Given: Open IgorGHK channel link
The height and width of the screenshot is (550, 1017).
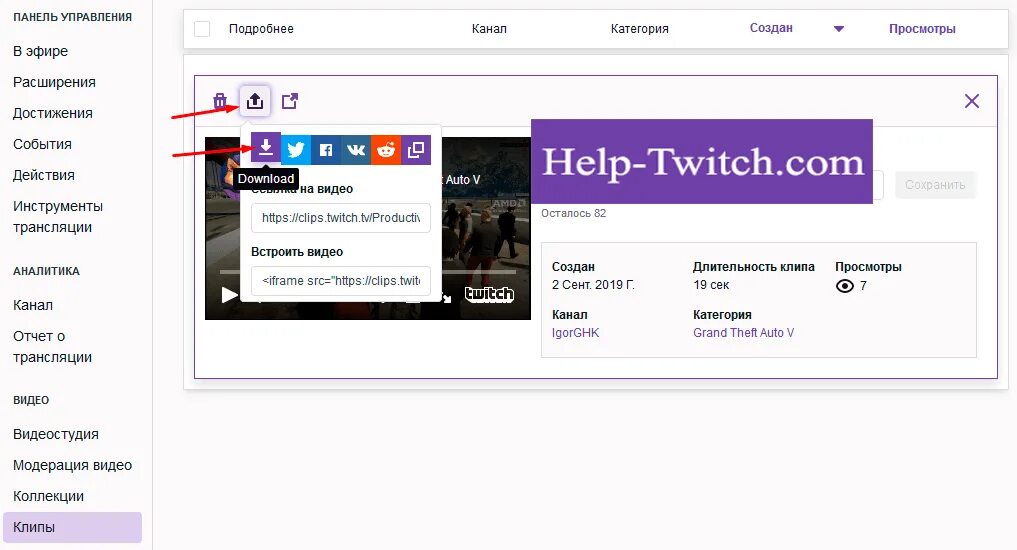Looking at the screenshot, I should point(575,333).
